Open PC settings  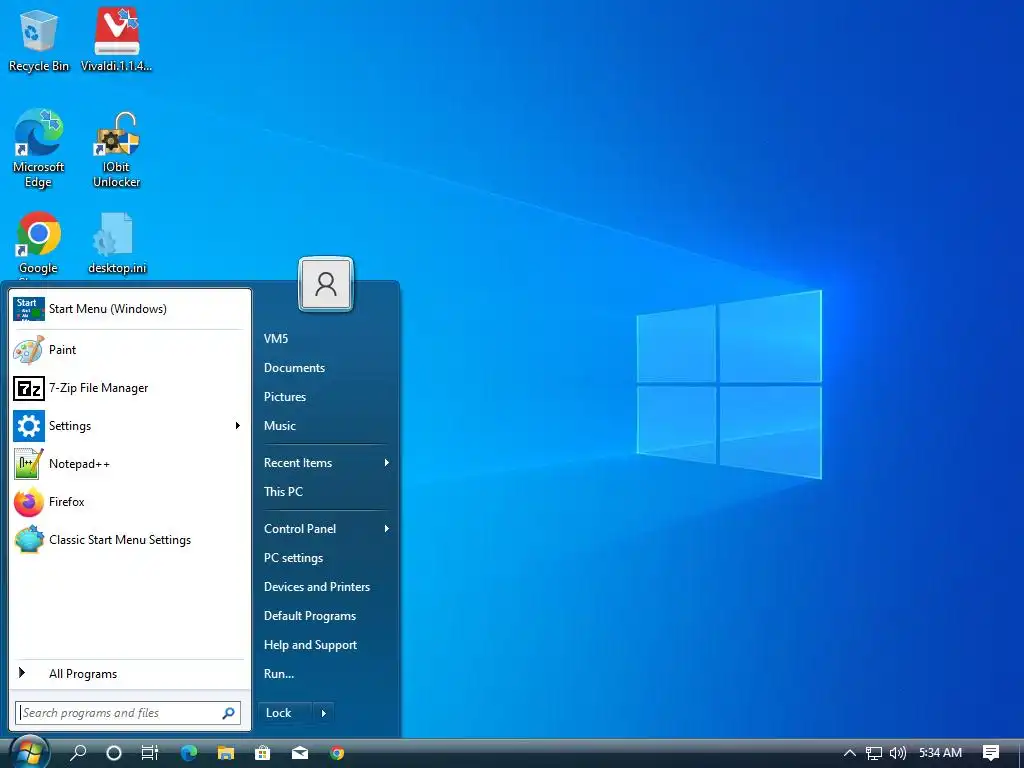pyautogui.click(x=293, y=558)
